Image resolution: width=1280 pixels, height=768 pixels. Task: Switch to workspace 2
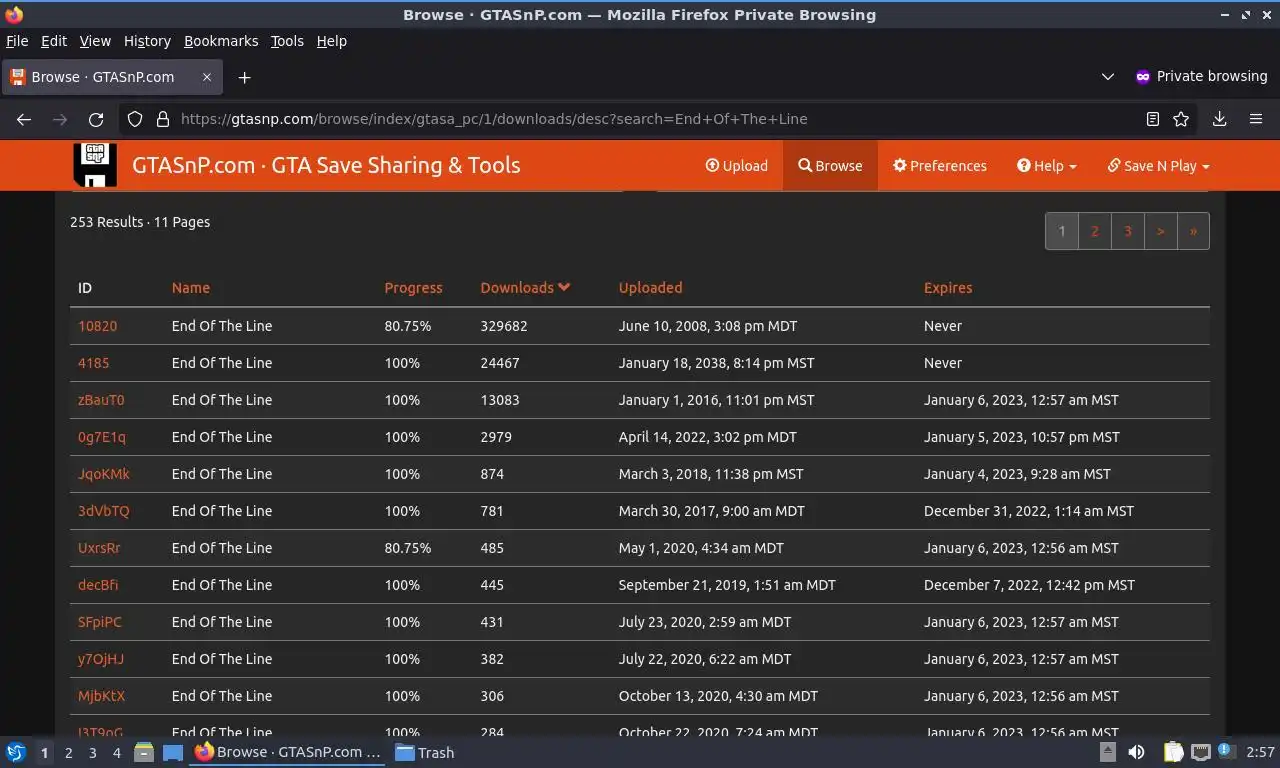click(x=69, y=753)
